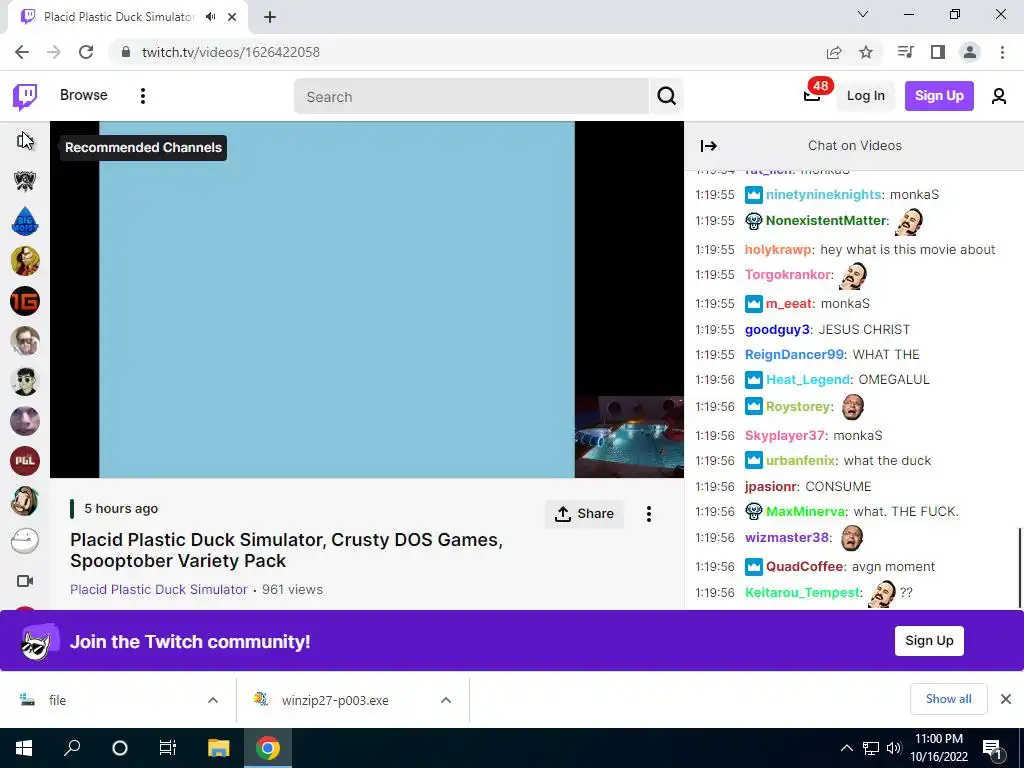
Task: Open volume control in system tray
Action: (x=894, y=748)
